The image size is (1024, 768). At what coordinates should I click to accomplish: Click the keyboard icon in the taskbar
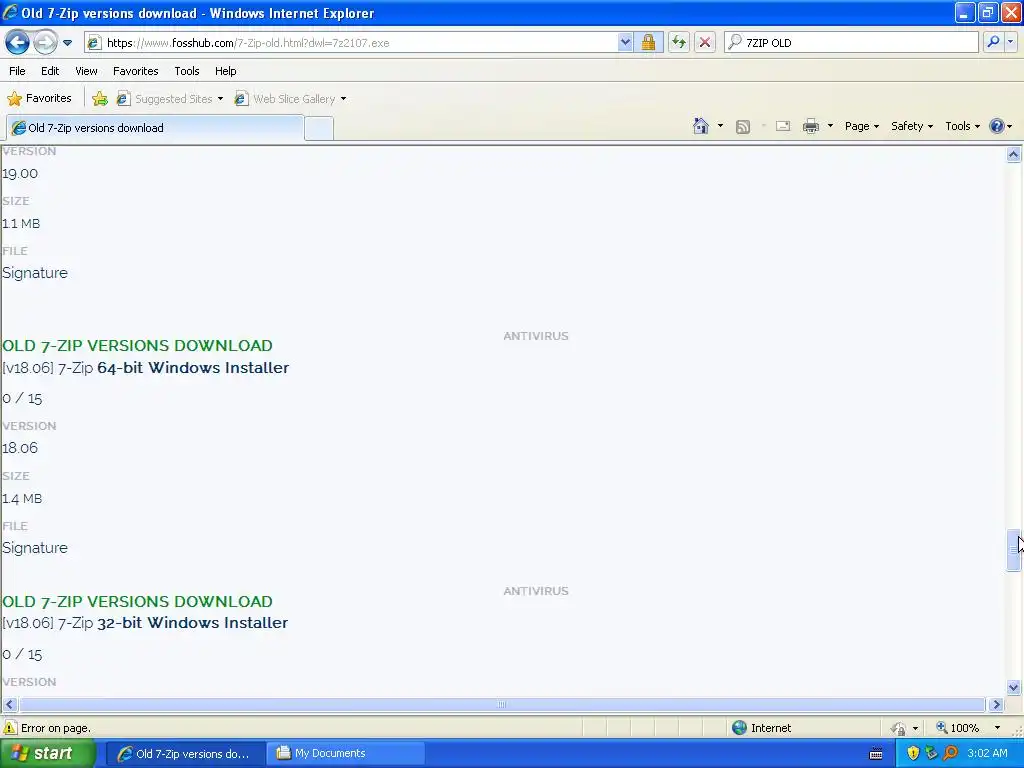tap(876, 754)
